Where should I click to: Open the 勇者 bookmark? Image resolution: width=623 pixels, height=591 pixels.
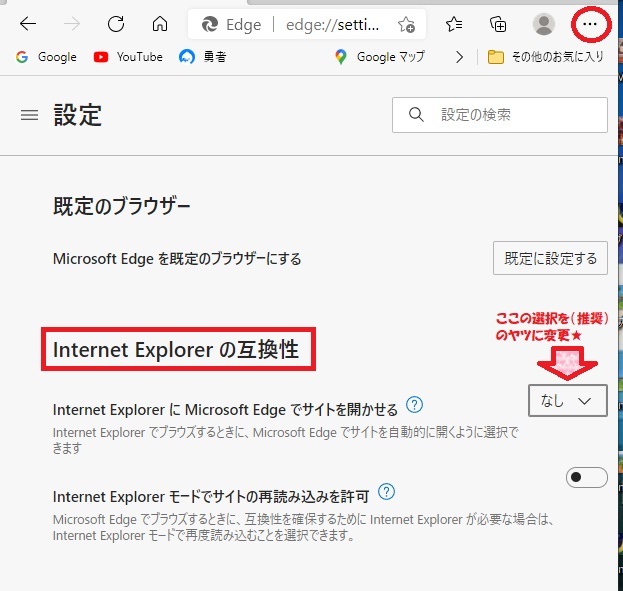(x=203, y=57)
